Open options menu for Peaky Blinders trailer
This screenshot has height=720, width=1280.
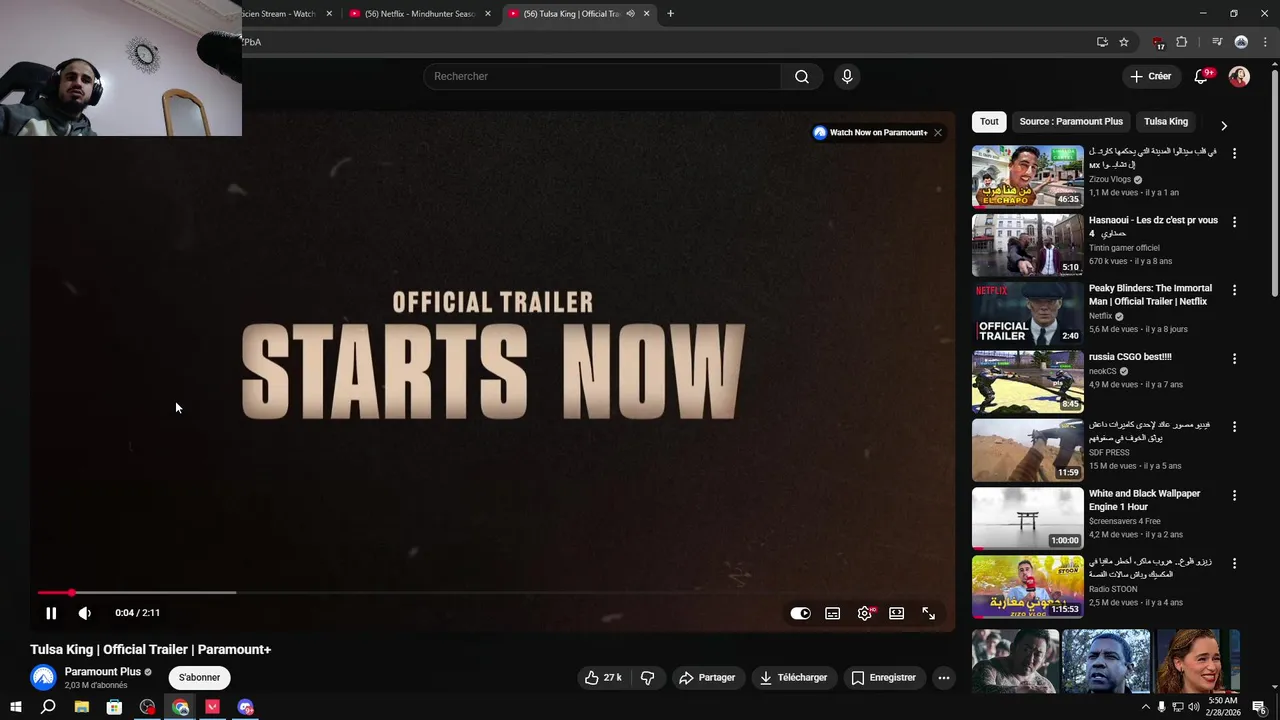1234,290
